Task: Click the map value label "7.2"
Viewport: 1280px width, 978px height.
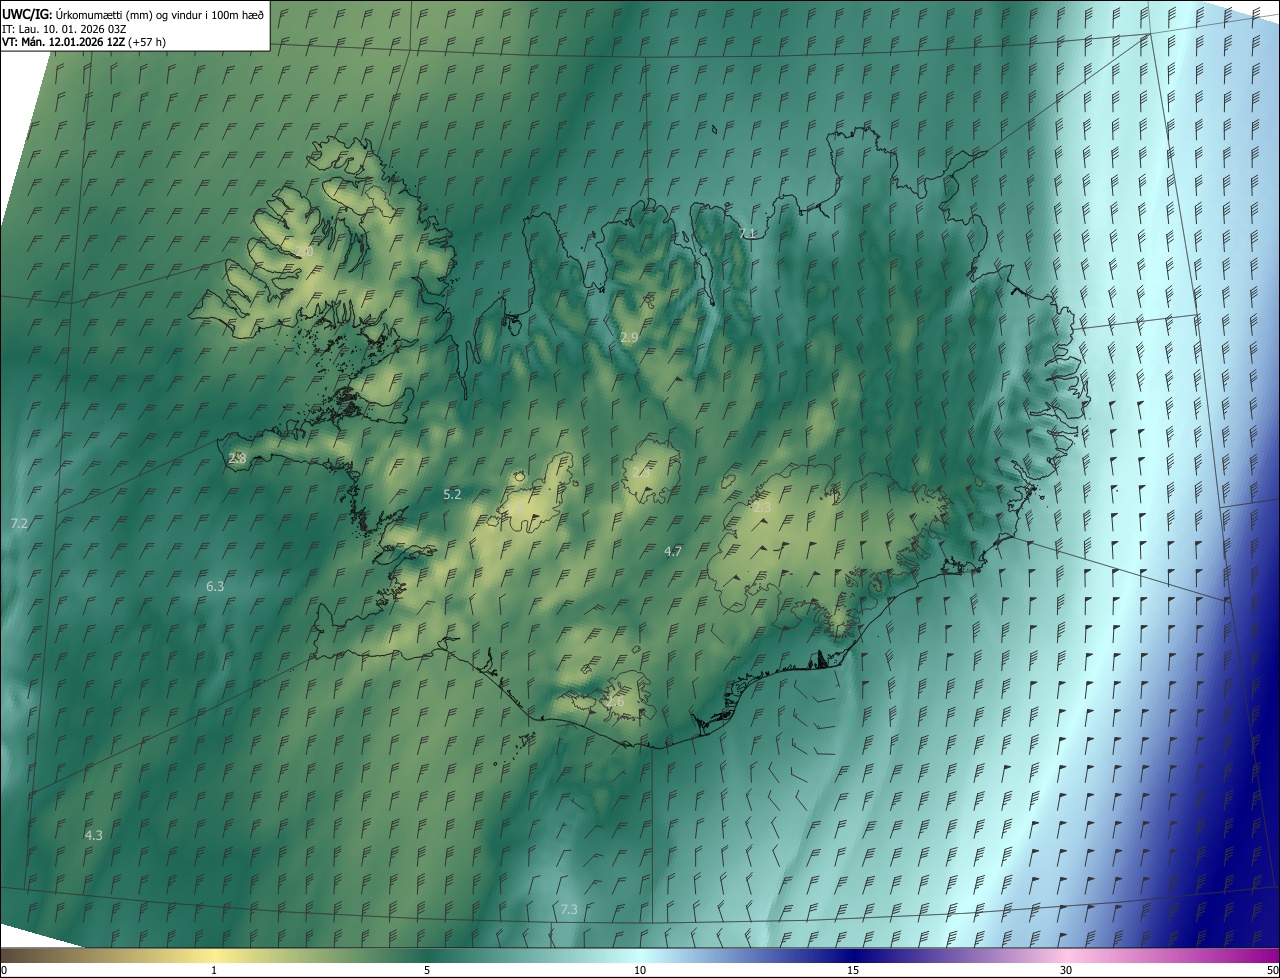Action: (x=19, y=523)
